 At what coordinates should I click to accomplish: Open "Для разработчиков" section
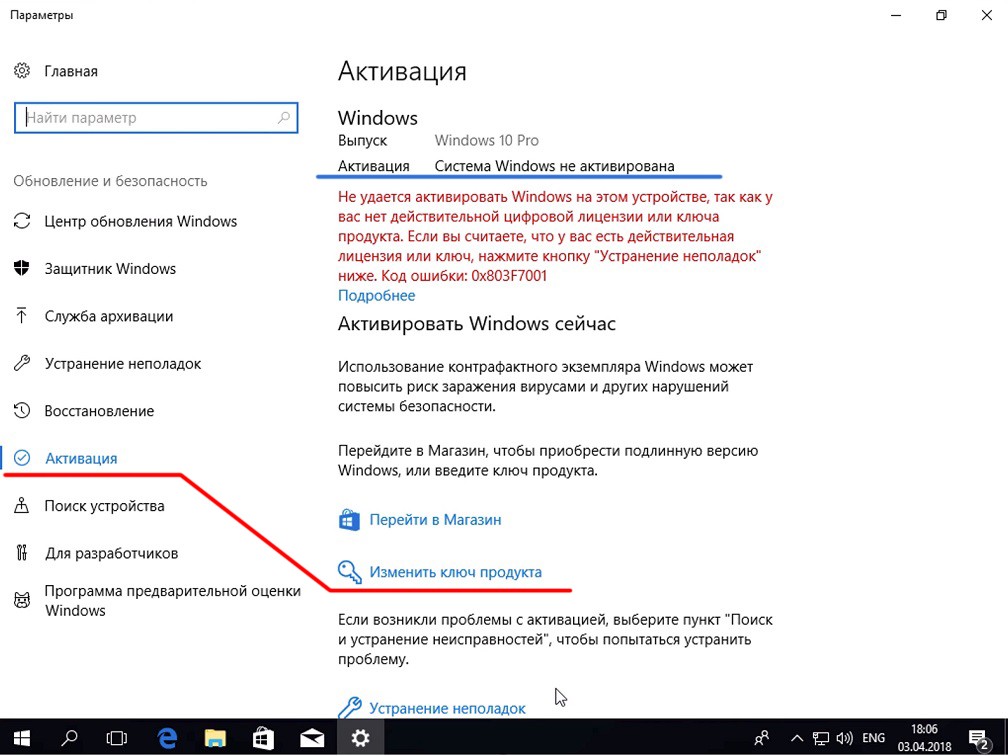click(x=111, y=554)
